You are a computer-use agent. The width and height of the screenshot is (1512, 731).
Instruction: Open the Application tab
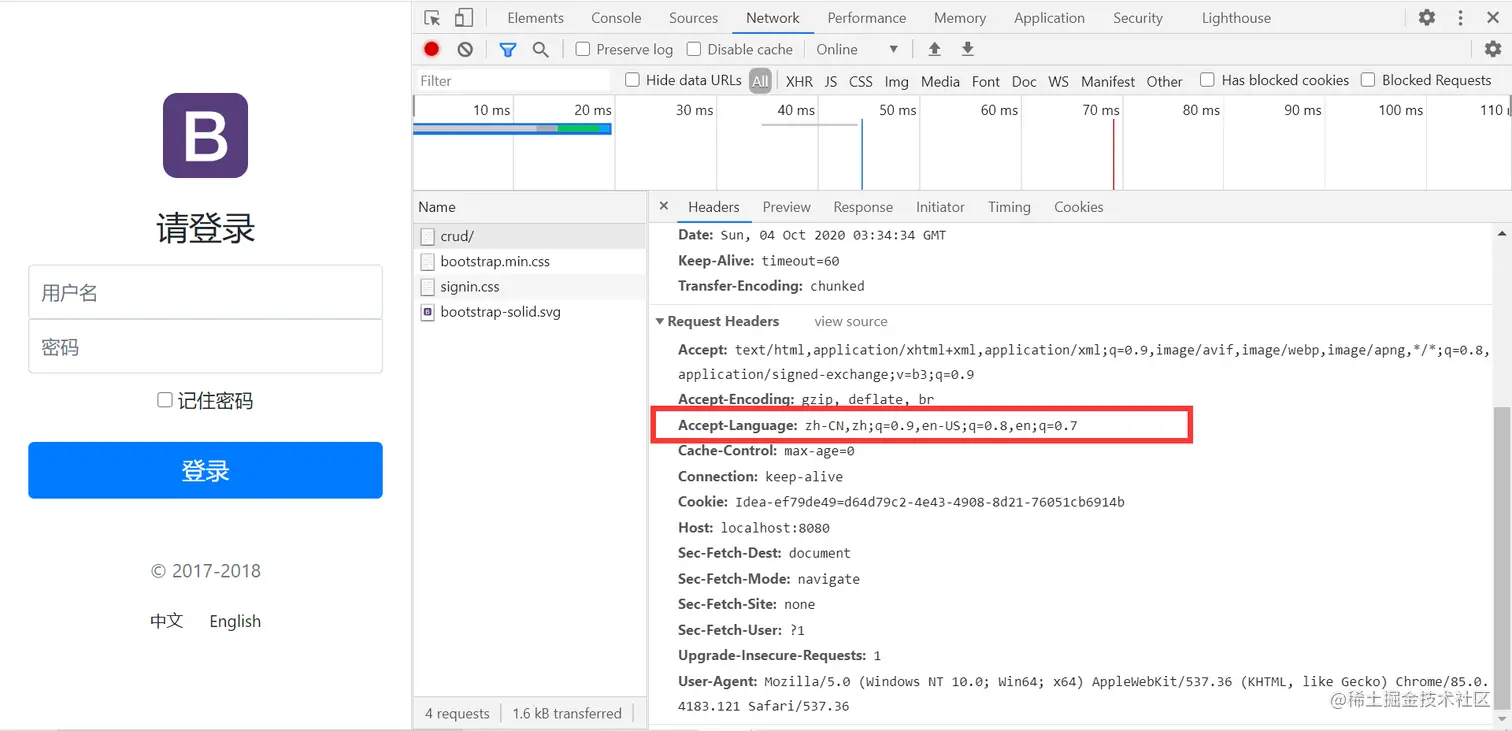click(x=1049, y=18)
